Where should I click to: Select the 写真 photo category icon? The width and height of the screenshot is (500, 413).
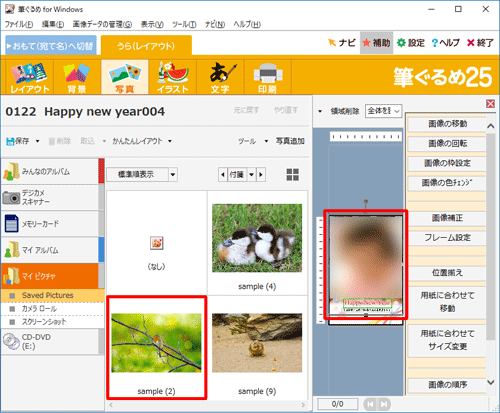[x=125, y=77]
